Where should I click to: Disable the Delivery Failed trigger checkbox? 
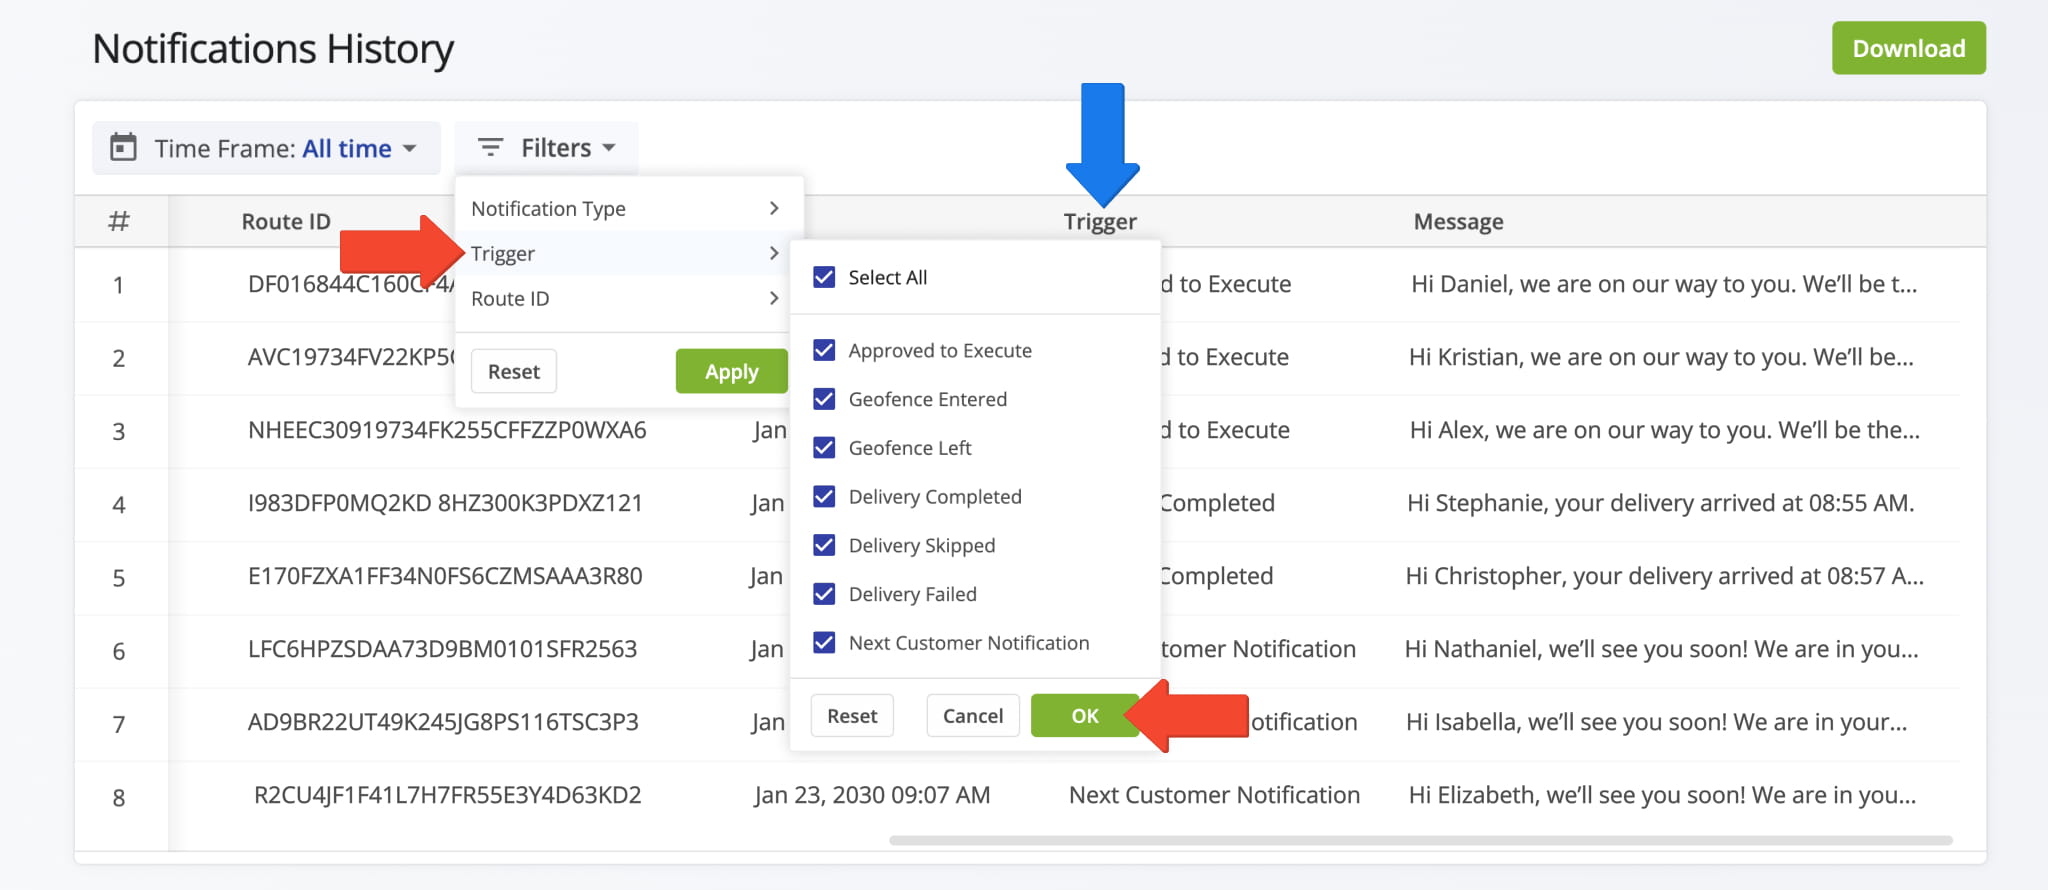coord(824,594)
